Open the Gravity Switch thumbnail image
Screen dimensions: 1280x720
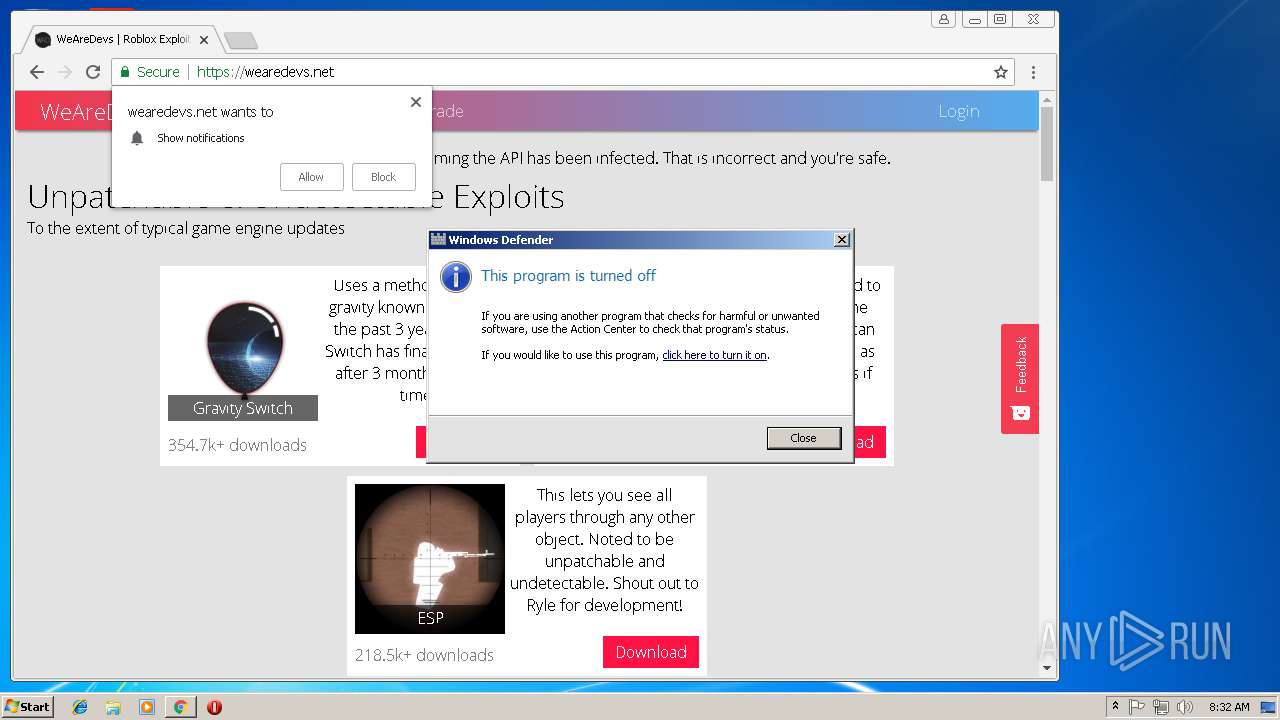click(243, 346)
